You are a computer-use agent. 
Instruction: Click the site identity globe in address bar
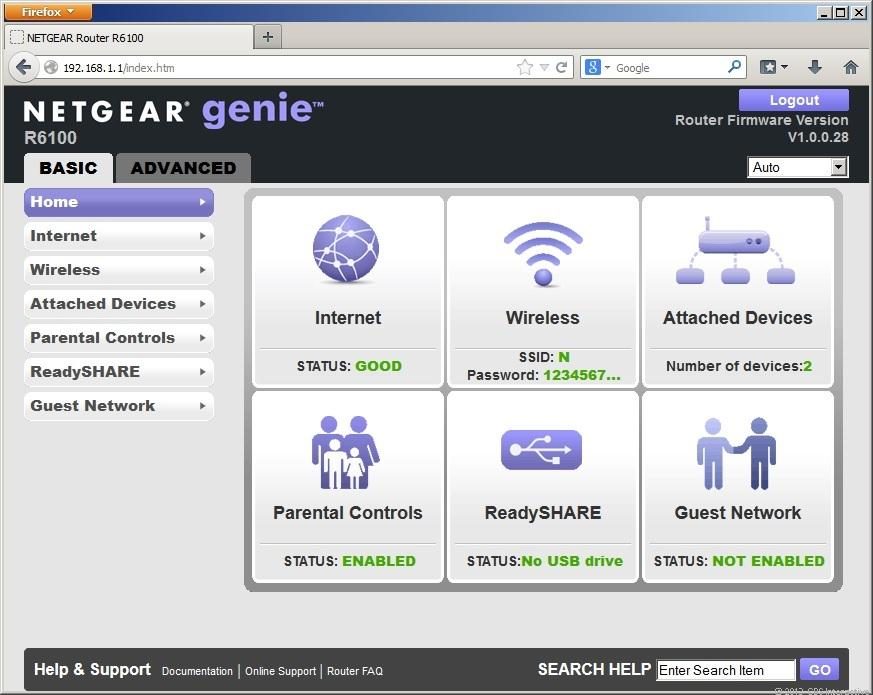[51, 67]
